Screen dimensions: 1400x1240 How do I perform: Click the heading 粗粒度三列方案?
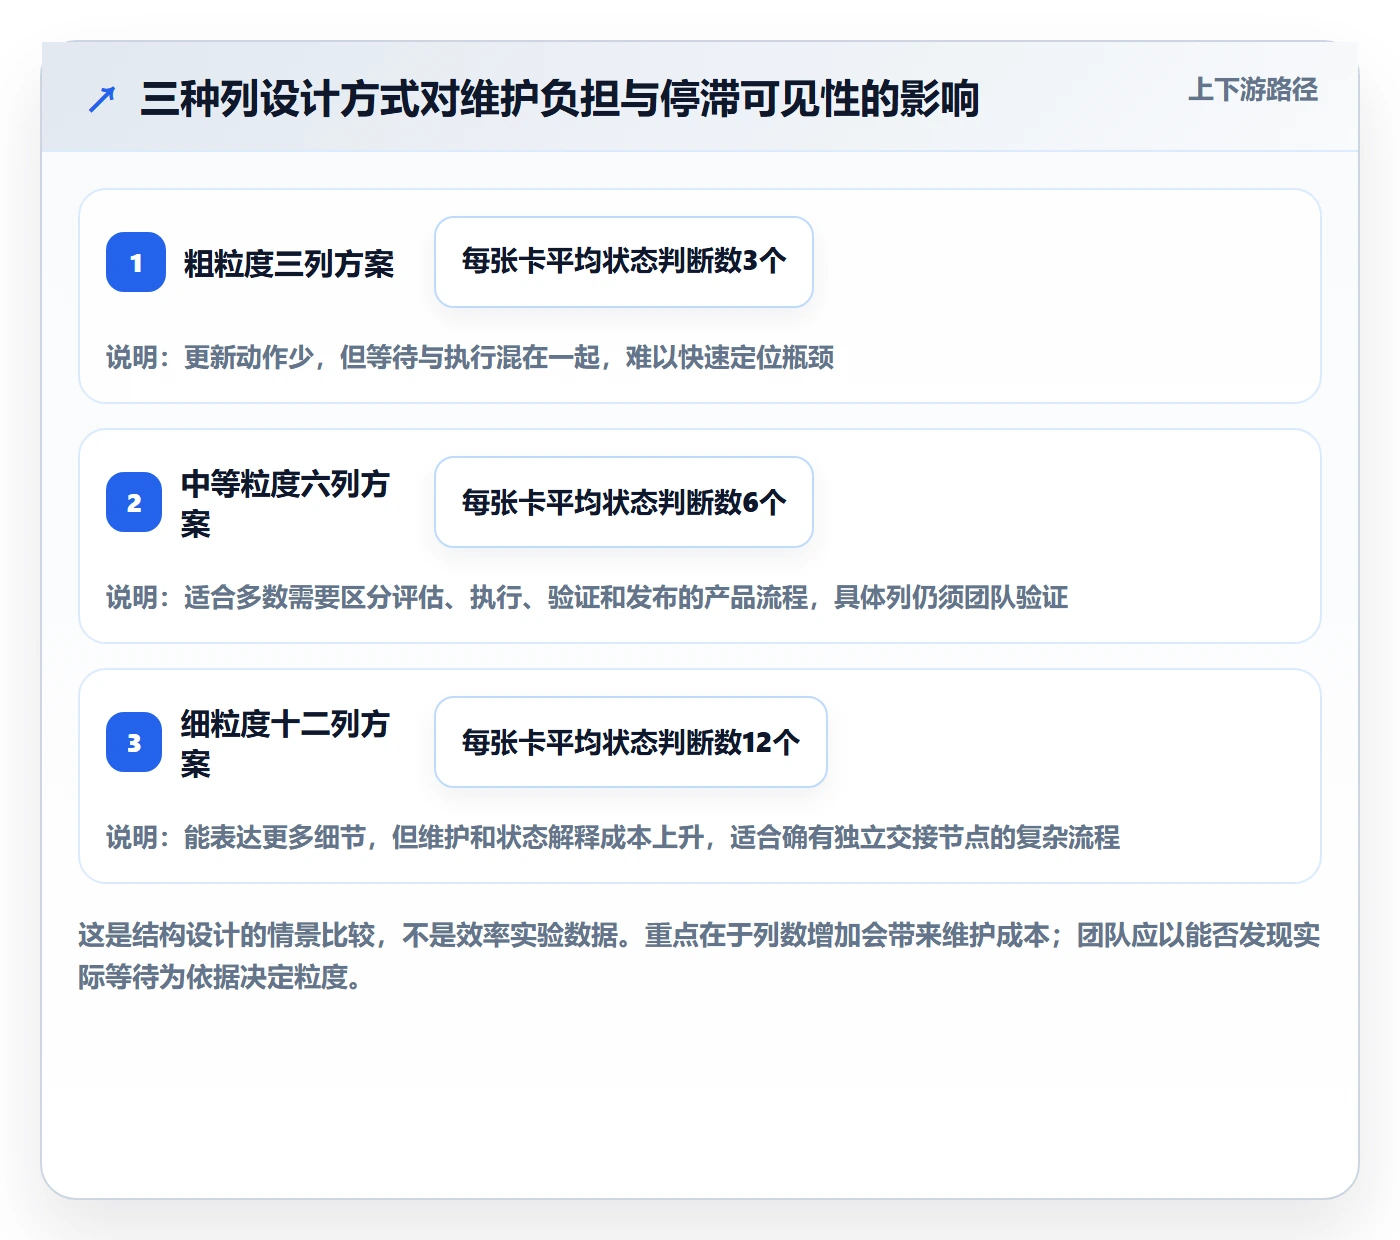click(x=289, y=264)
